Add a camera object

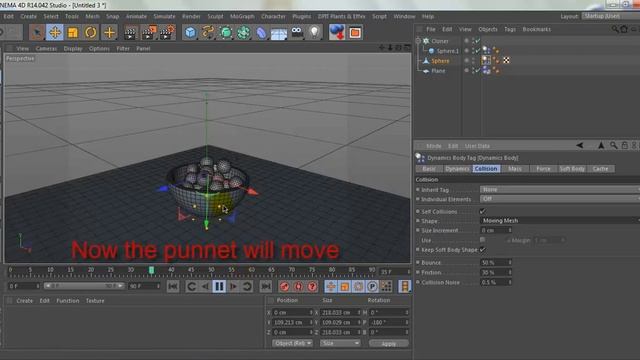pyautogui.click(x=297, y=33)
